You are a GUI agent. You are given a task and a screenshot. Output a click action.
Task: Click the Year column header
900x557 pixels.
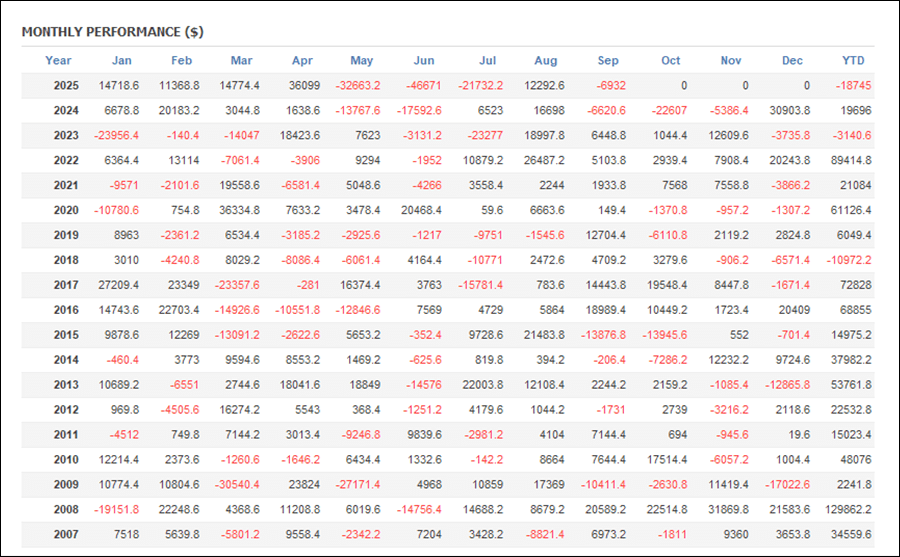[58, 60]
